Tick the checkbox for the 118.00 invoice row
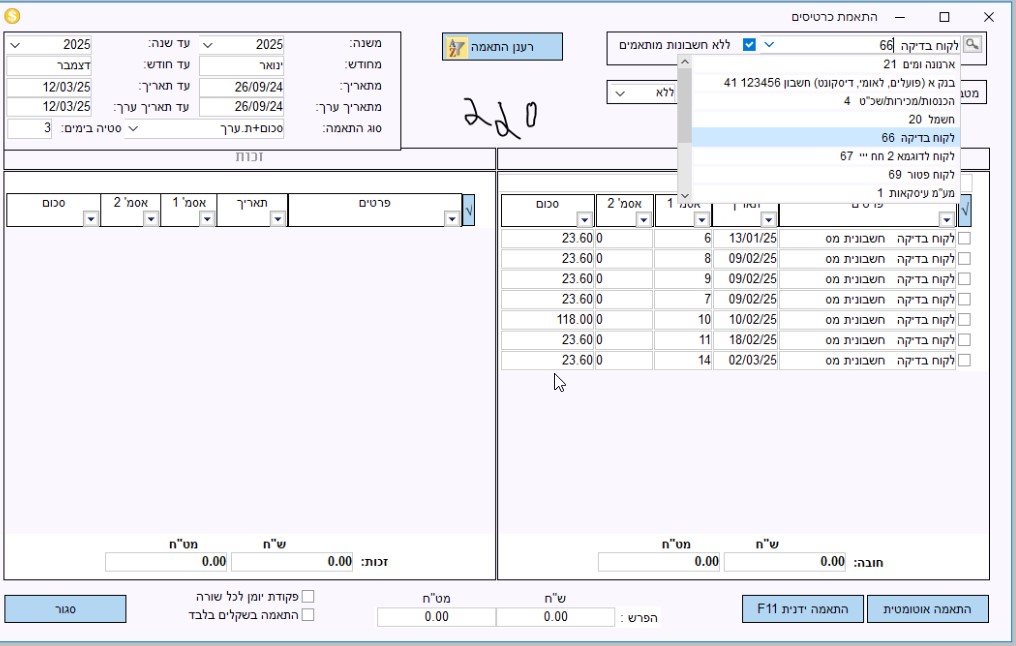 (964, 320)
